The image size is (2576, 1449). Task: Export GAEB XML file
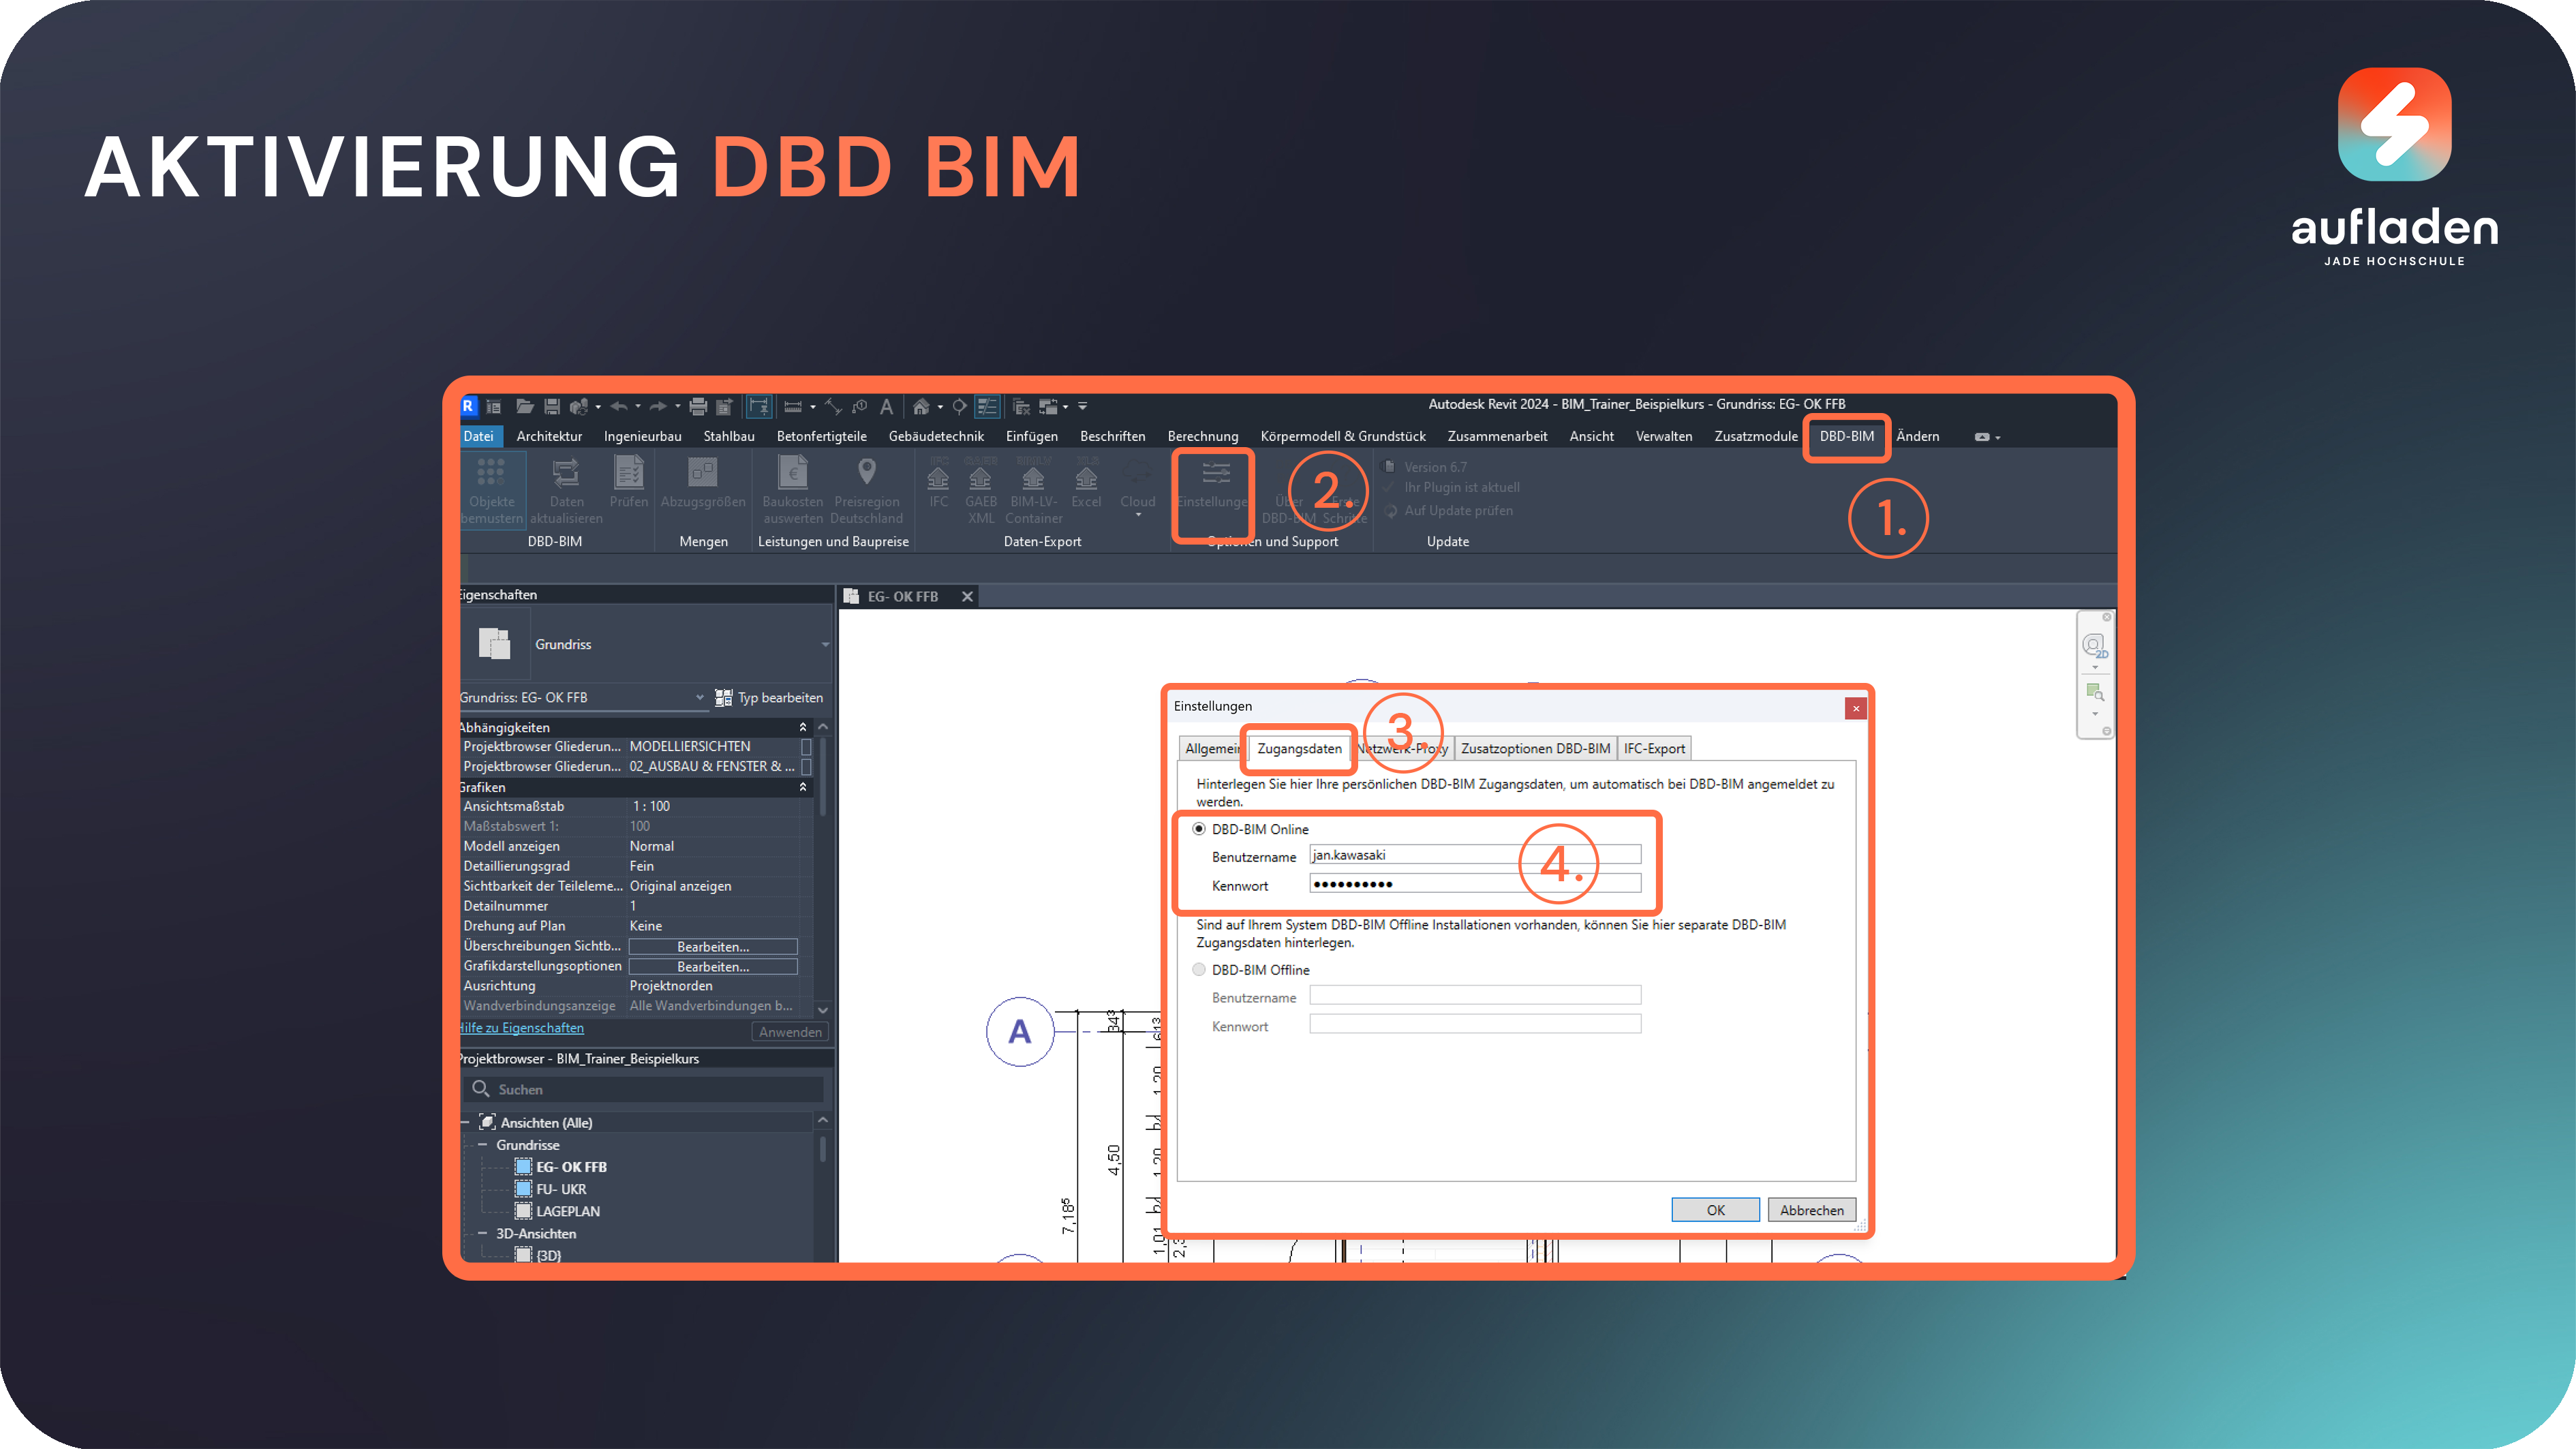[981, 490]
